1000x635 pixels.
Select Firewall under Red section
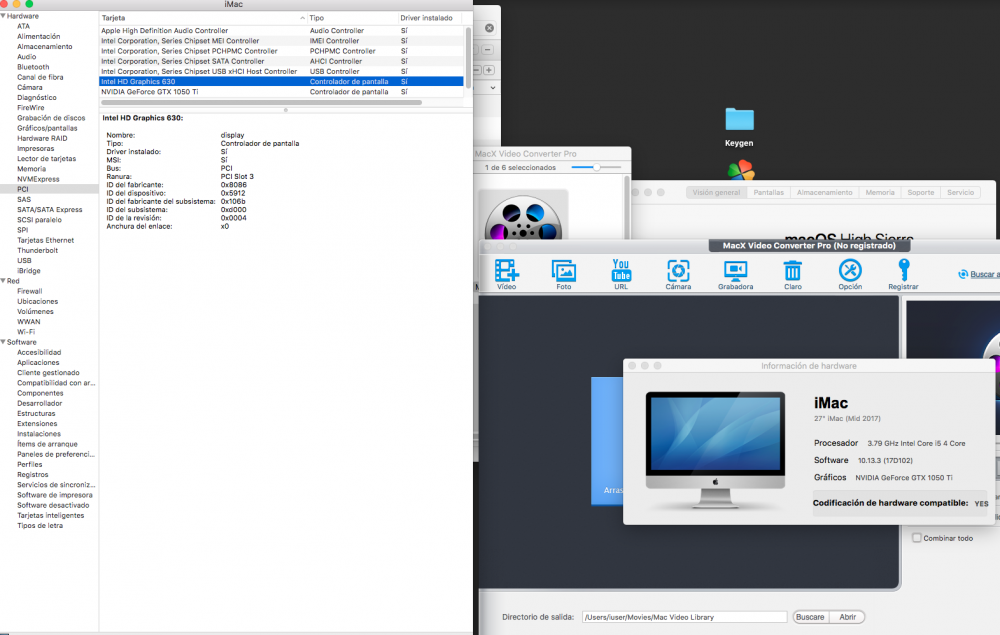[30, 291]
